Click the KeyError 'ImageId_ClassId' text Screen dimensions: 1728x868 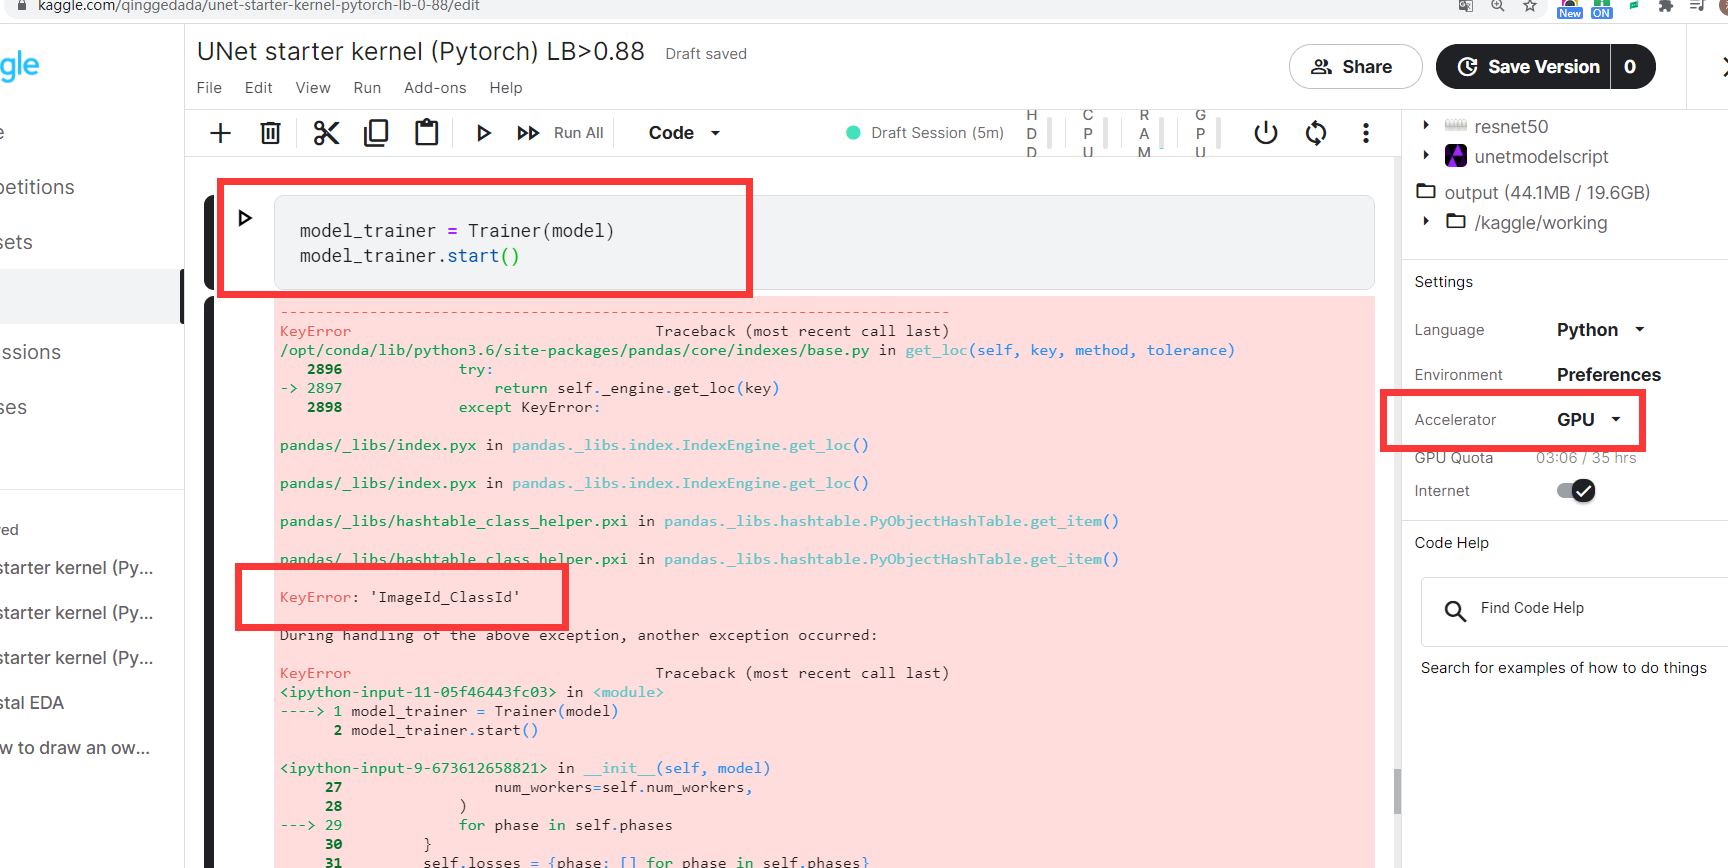(x=400, y=597)
